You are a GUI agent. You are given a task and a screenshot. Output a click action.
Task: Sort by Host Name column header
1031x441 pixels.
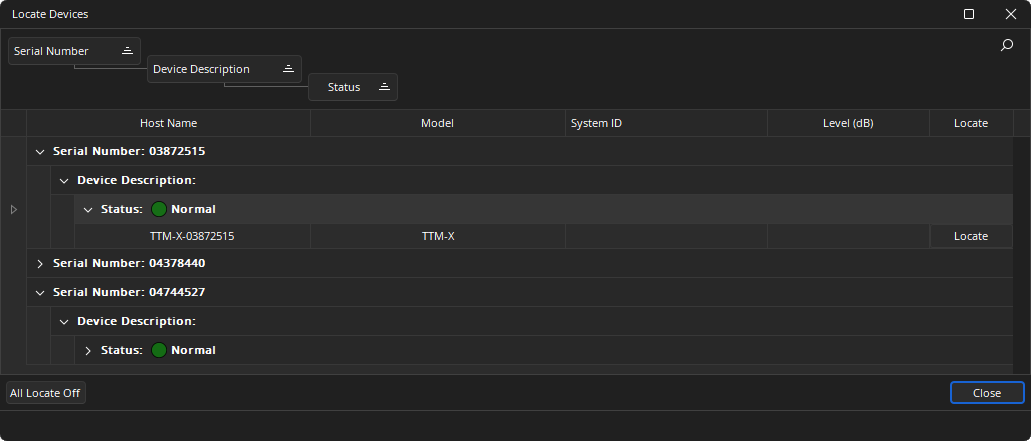[x=168, y=124]
